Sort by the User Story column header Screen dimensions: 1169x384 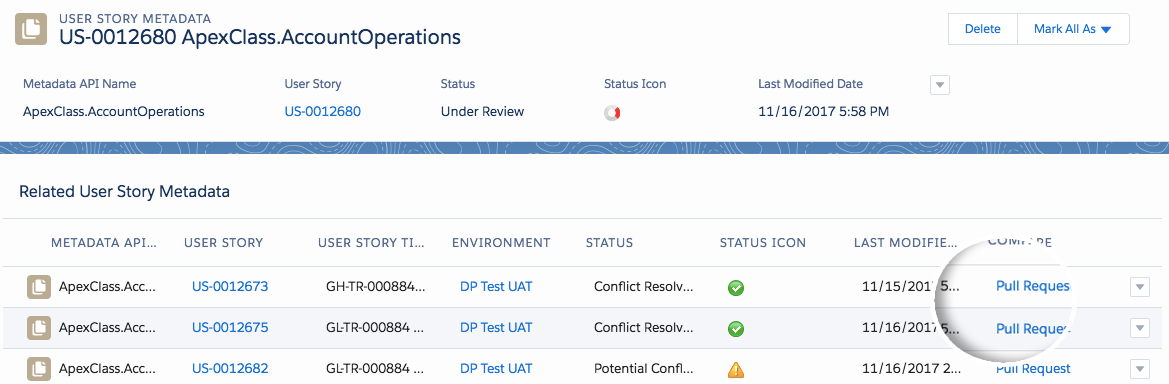click(x=224, y=242)
